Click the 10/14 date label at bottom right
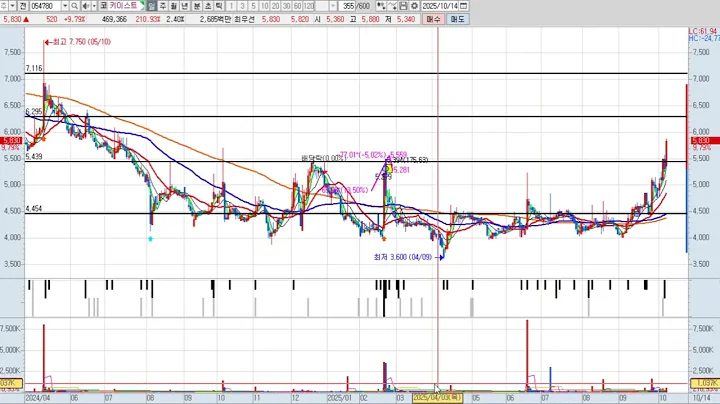The image size is (720, 404). 701,398
